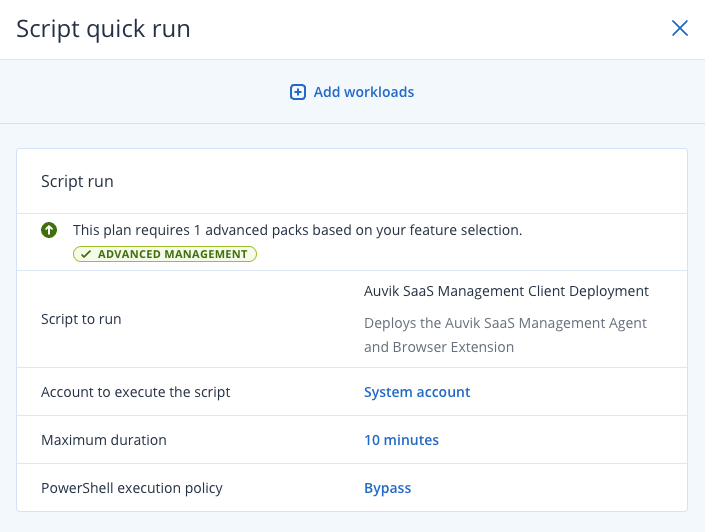Open the Add workloads link
This screenshot has width=705, height=532.
tap(364, 92)
